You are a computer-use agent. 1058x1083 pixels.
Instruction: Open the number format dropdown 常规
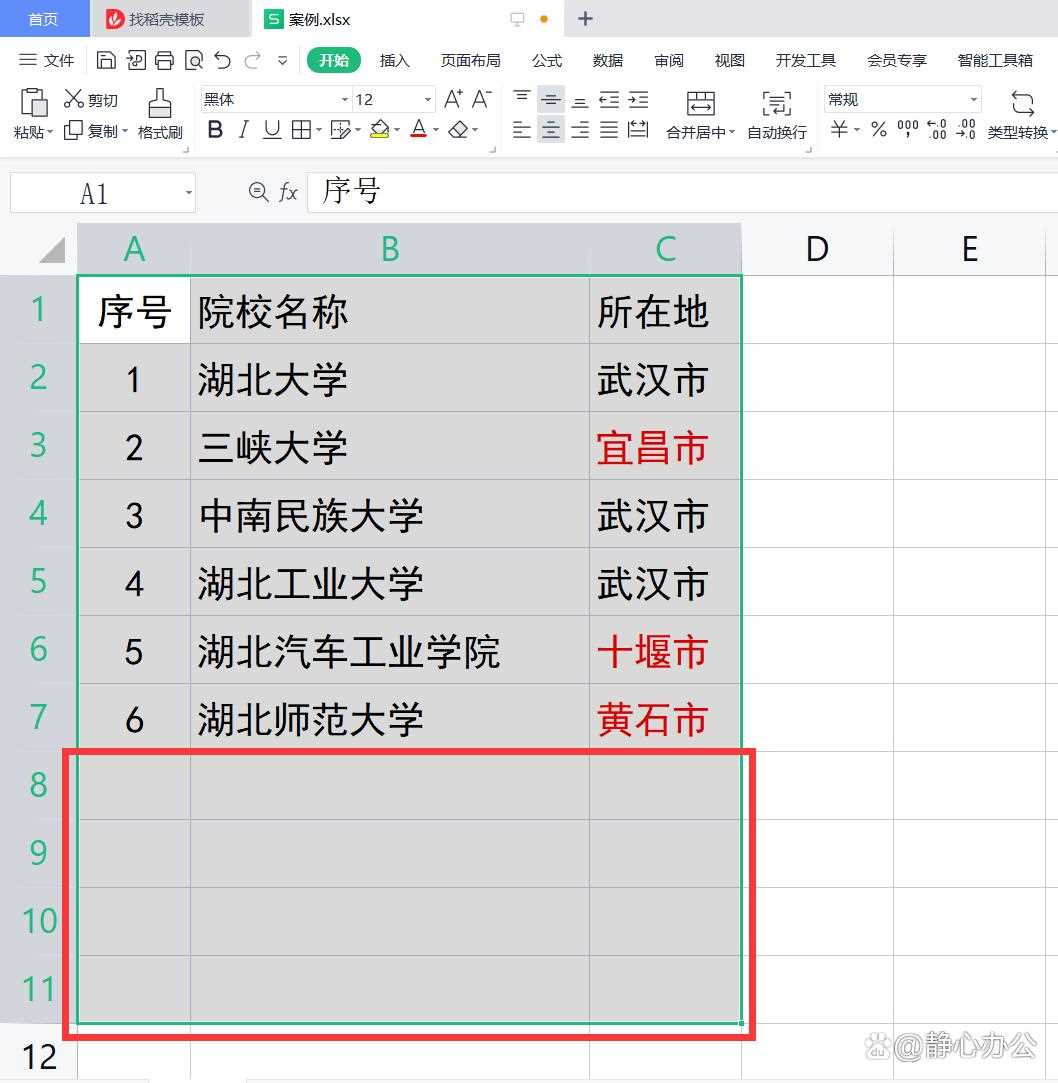pos(973,100)
